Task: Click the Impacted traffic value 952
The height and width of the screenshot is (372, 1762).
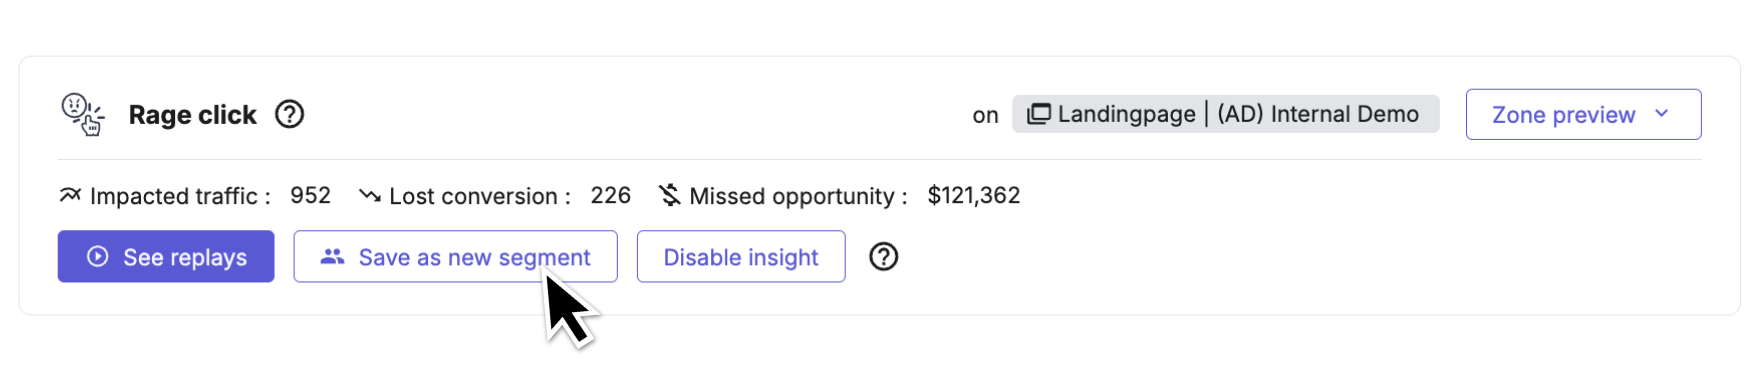Action: (310, 195)
